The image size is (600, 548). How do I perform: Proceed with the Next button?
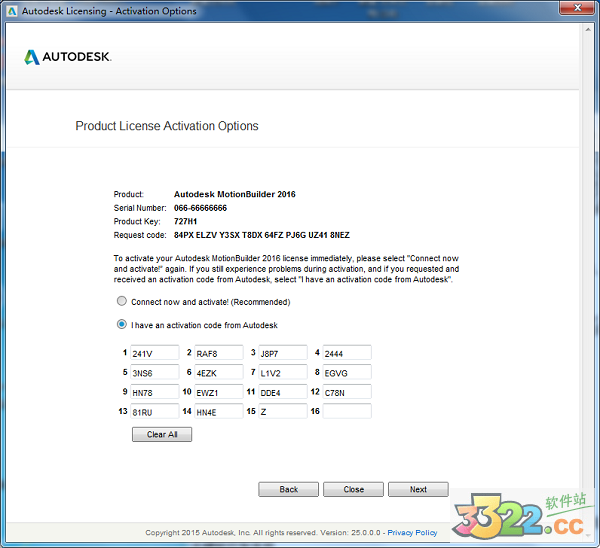[x=418, y=489]
